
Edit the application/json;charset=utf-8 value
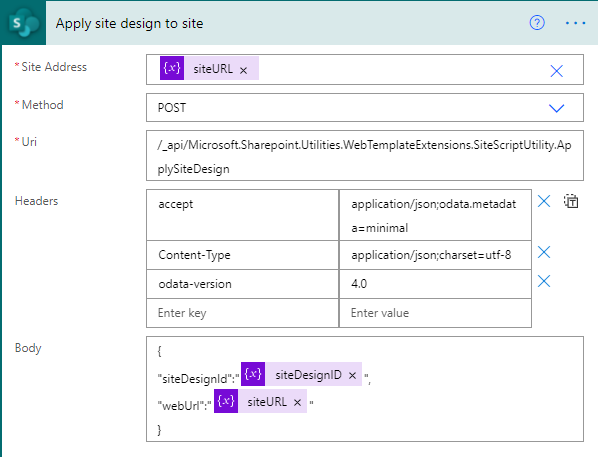[435, 255]
